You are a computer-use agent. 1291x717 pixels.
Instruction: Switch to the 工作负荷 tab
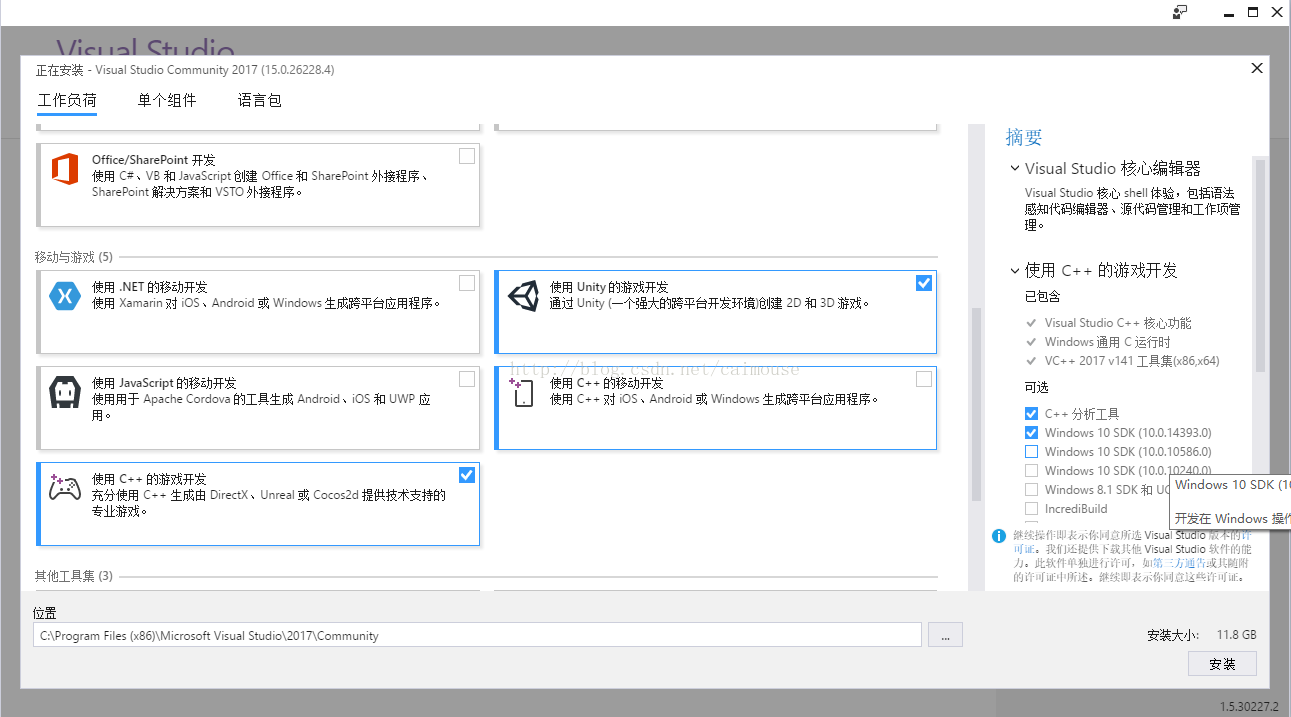(x=67, y=100)
